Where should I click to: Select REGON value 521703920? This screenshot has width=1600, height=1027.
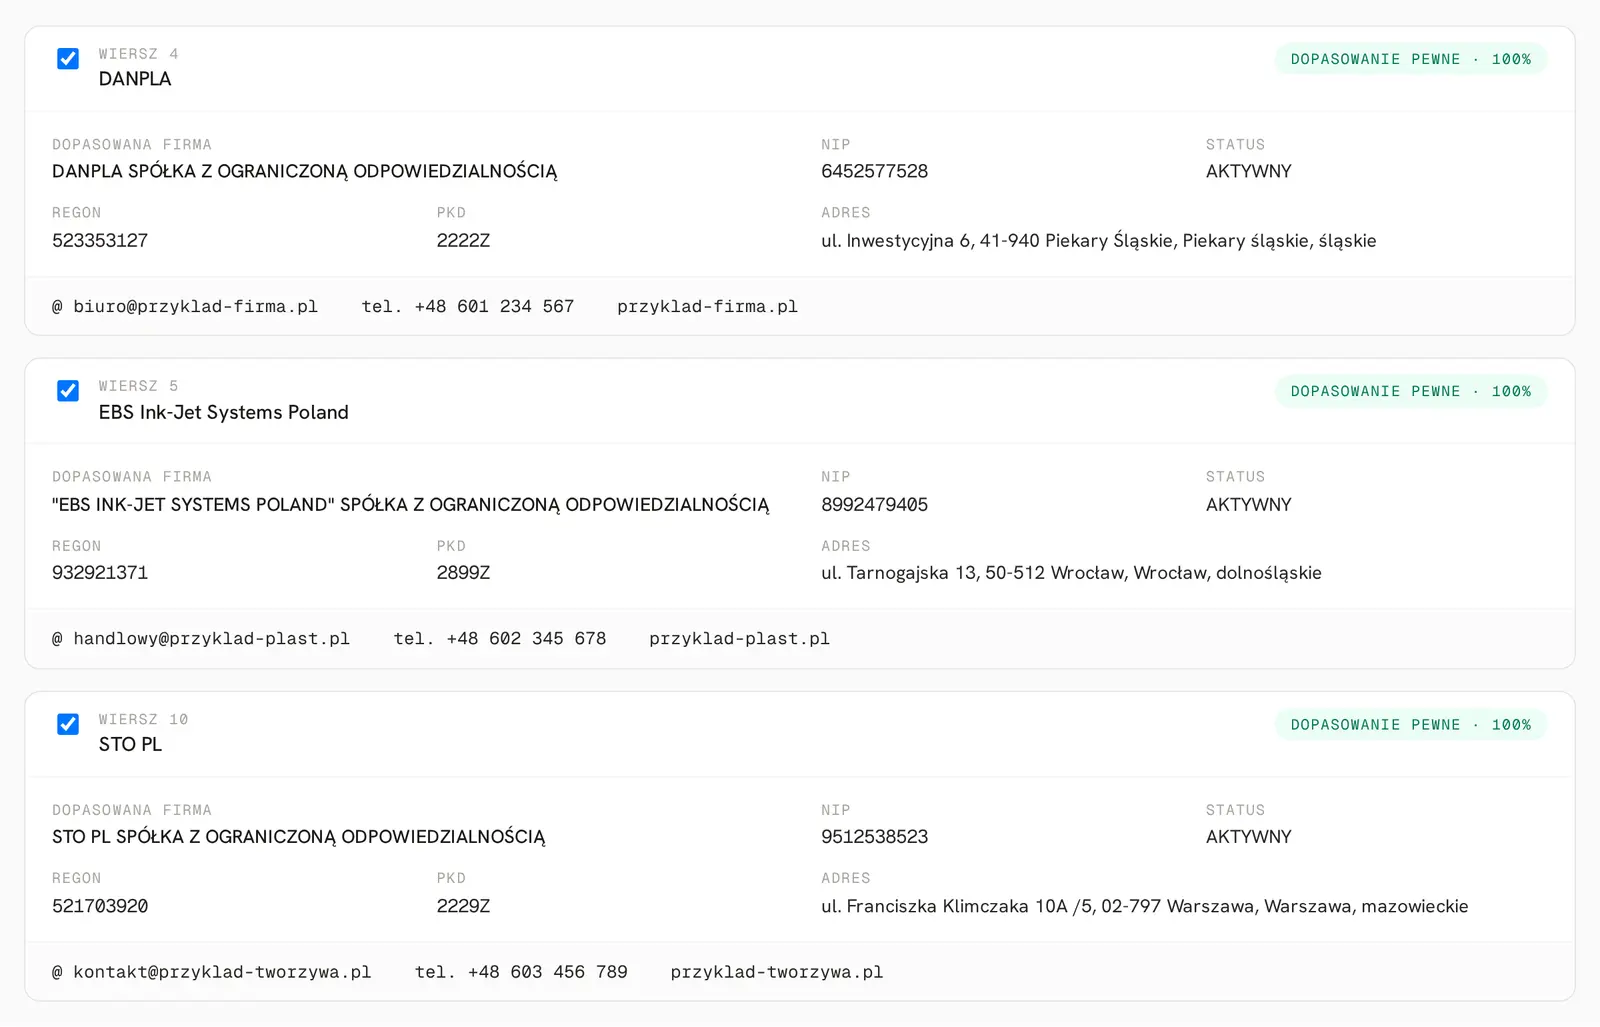click(100, 906)
